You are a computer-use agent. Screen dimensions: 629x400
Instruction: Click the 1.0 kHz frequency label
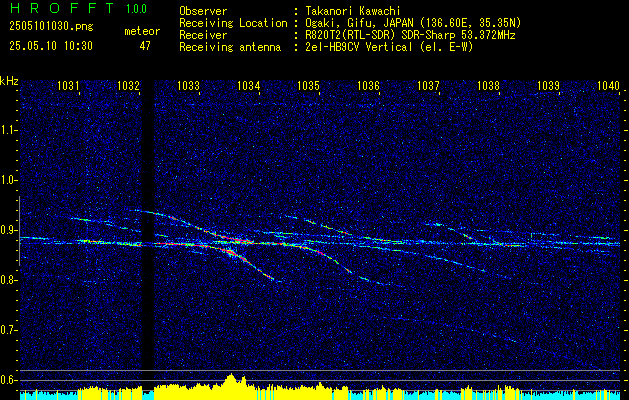(9, 180)
